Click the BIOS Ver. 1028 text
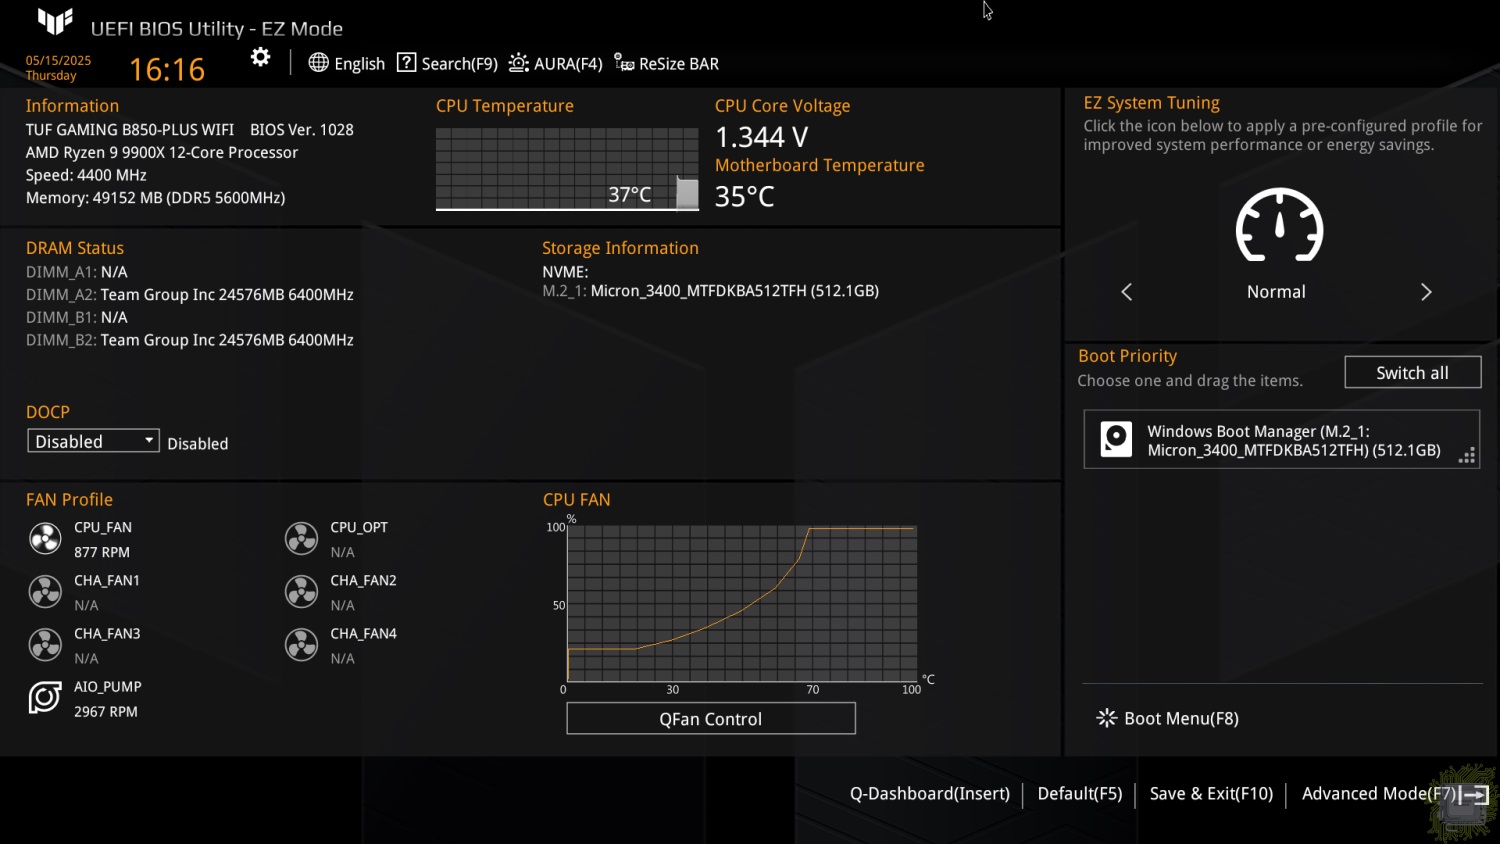The height and width of the screenshot is (844, 1500). (x=302, y=130)
